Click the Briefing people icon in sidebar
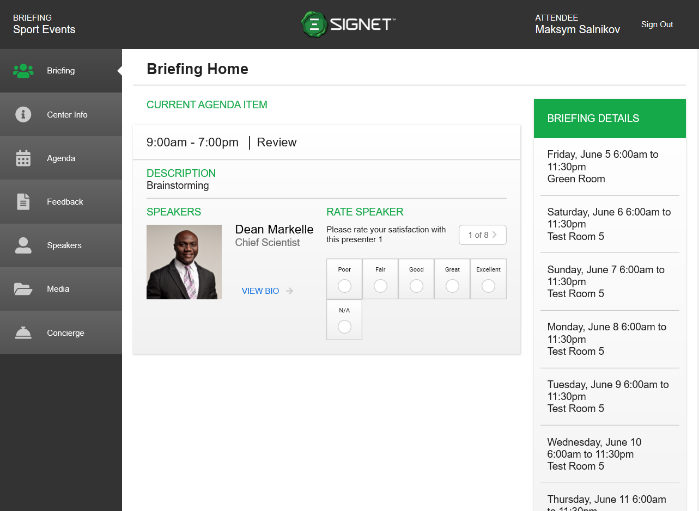 pos(23,71)
